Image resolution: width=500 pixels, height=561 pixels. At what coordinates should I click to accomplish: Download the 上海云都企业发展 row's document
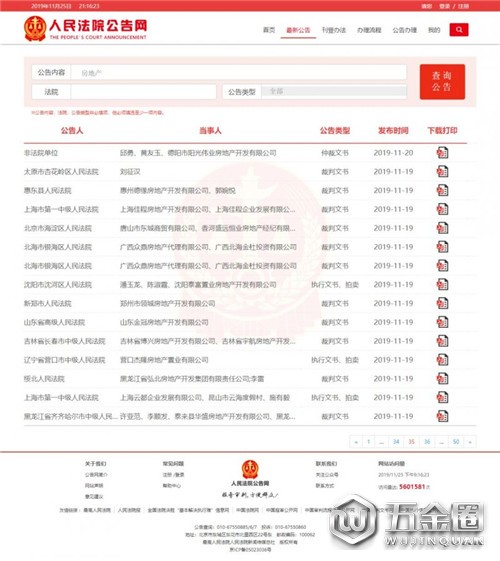point(442,397)
